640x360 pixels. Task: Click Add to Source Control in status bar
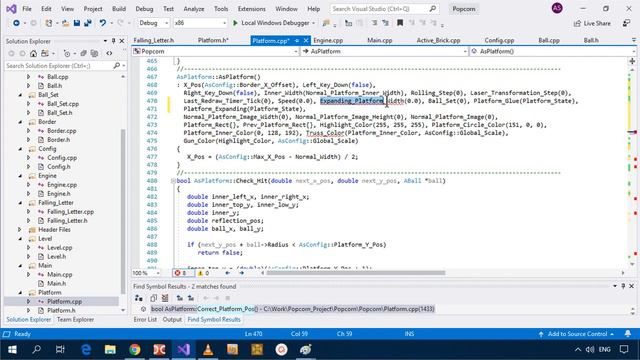576,334
